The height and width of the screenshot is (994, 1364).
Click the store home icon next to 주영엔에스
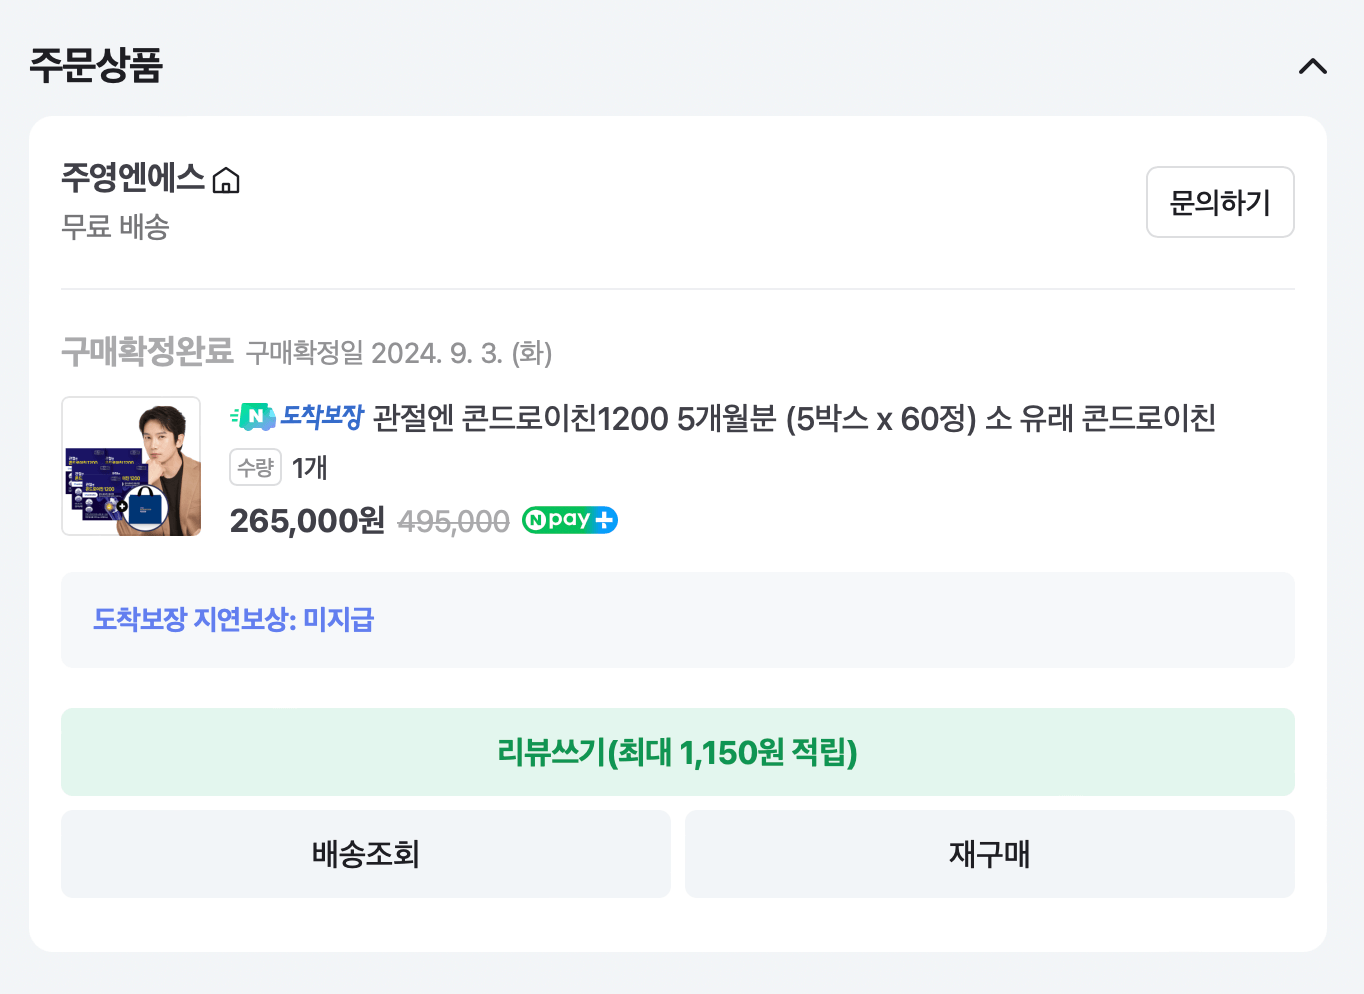click(227, 180)
